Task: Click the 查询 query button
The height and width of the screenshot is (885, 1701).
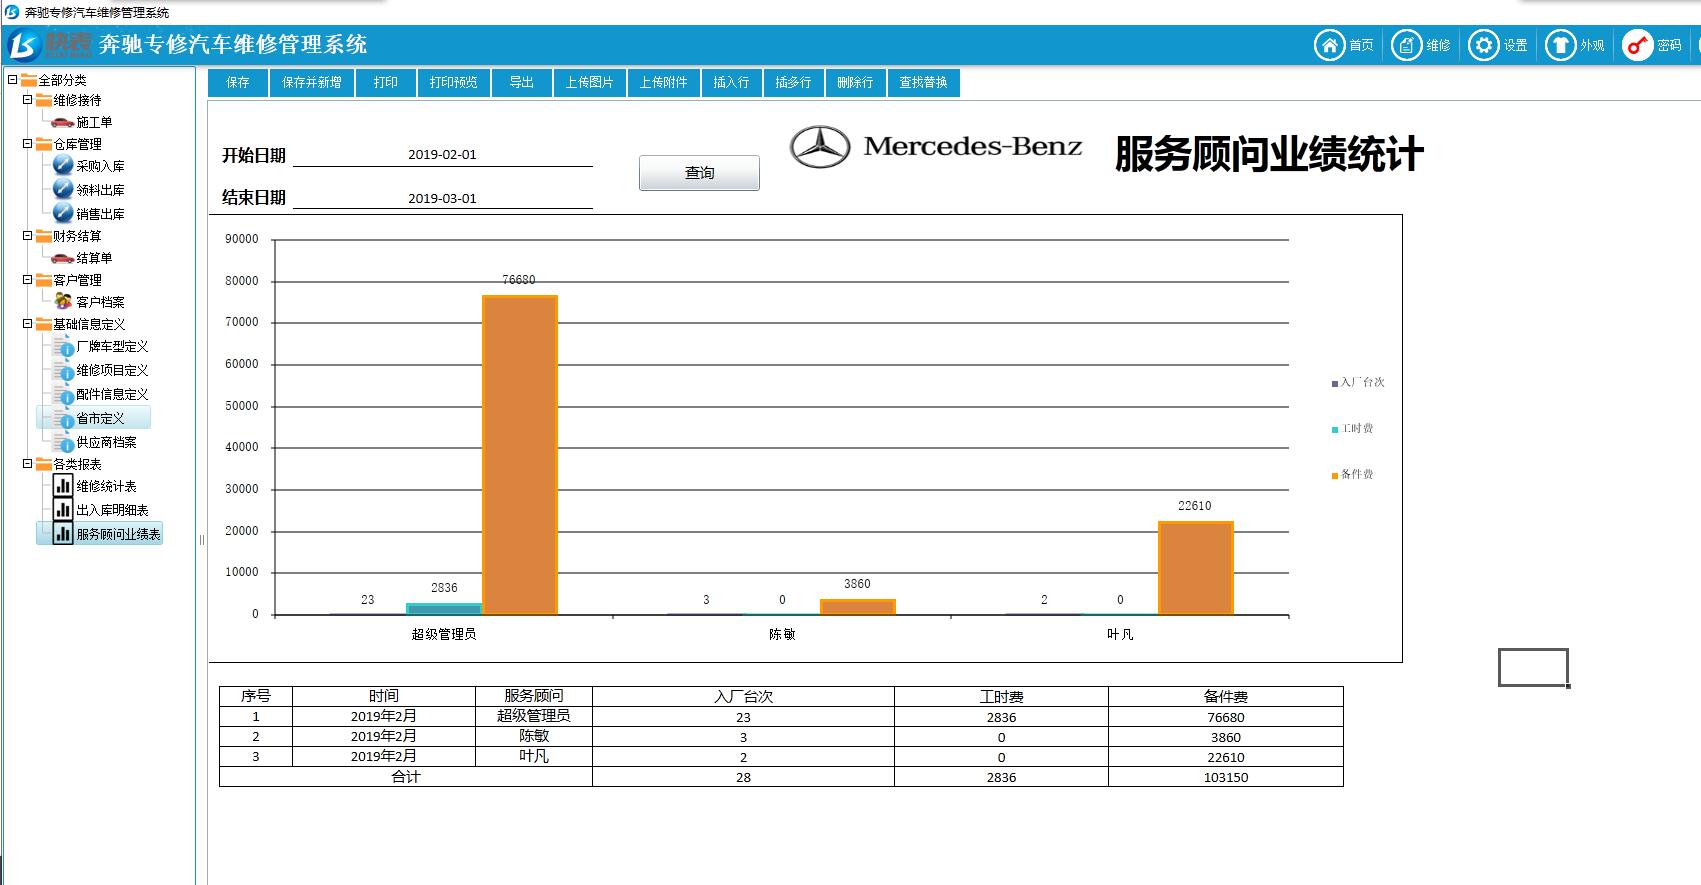Action: (x=699, y=173)
